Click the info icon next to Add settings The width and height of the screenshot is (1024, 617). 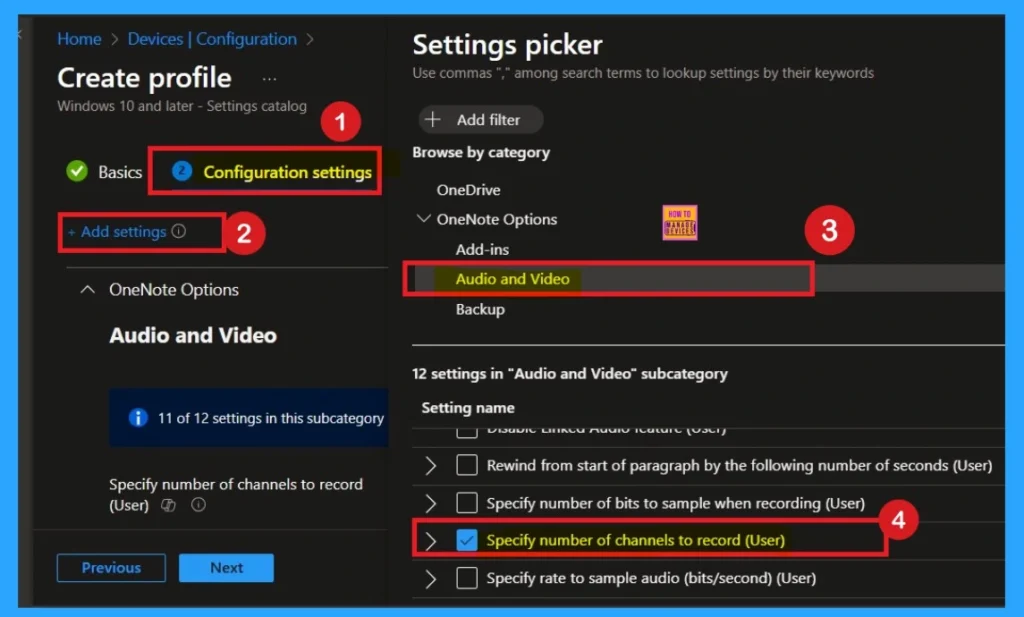pyautogui.click(x=178, y=231)
